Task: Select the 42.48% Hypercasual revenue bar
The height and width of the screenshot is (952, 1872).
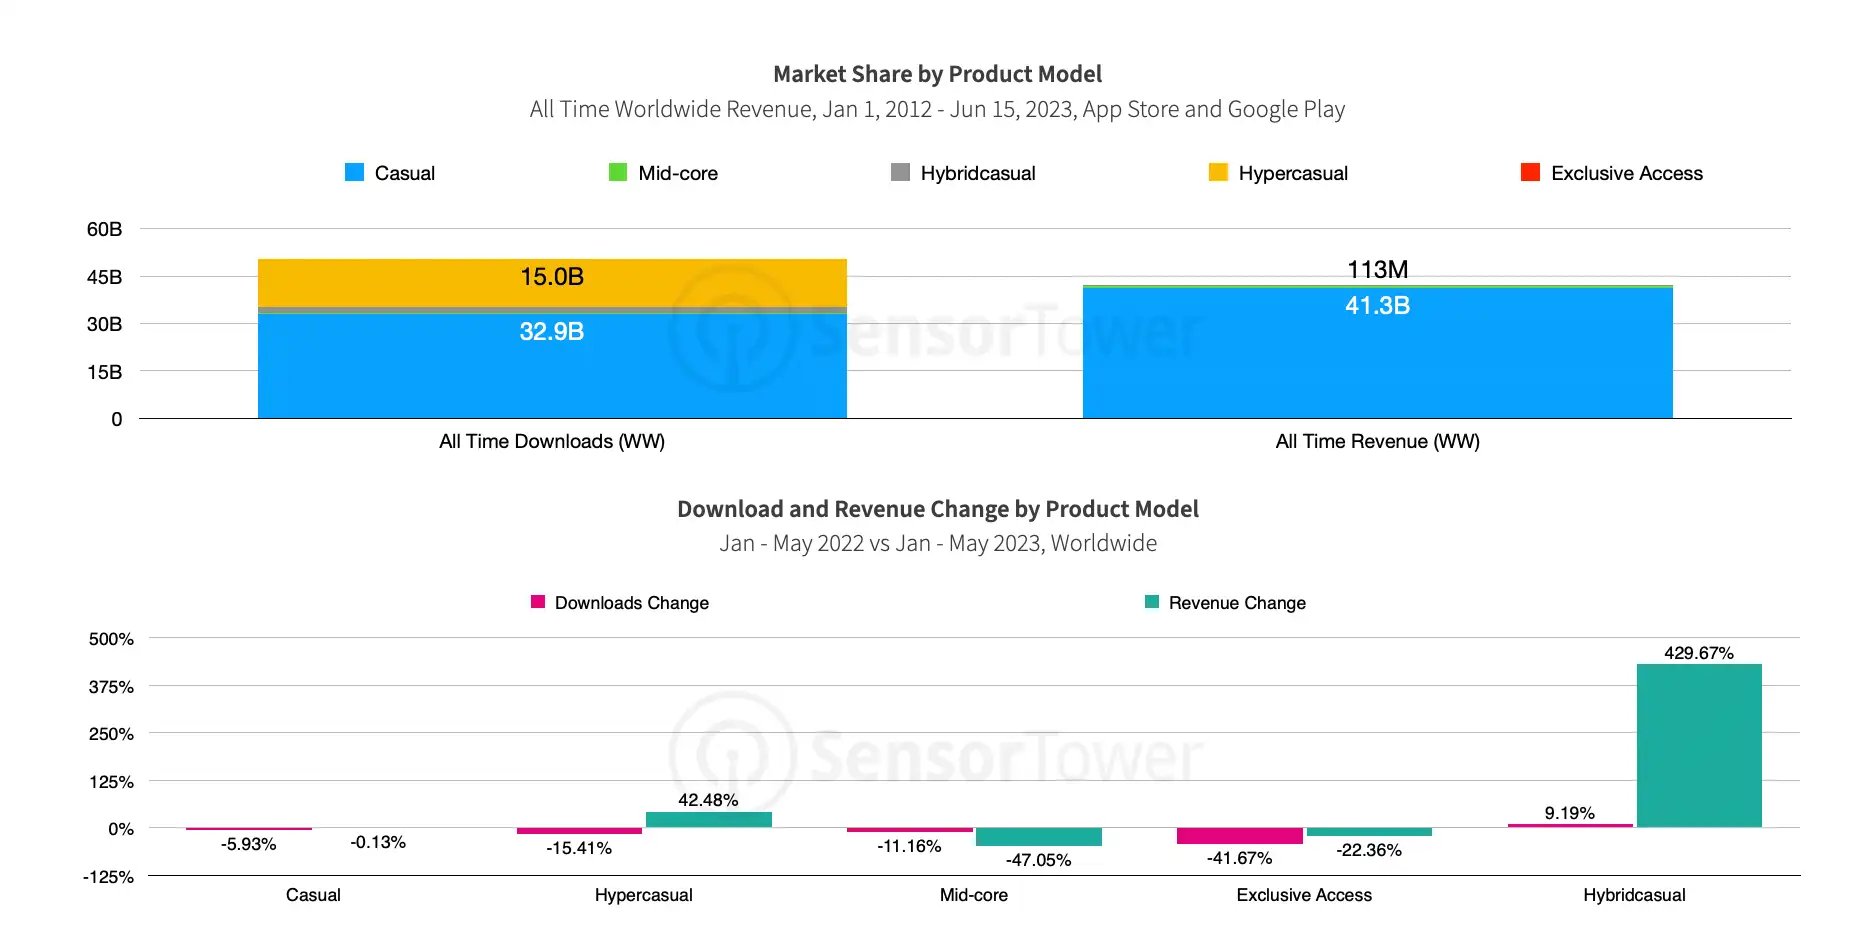Action: [709, 820]
